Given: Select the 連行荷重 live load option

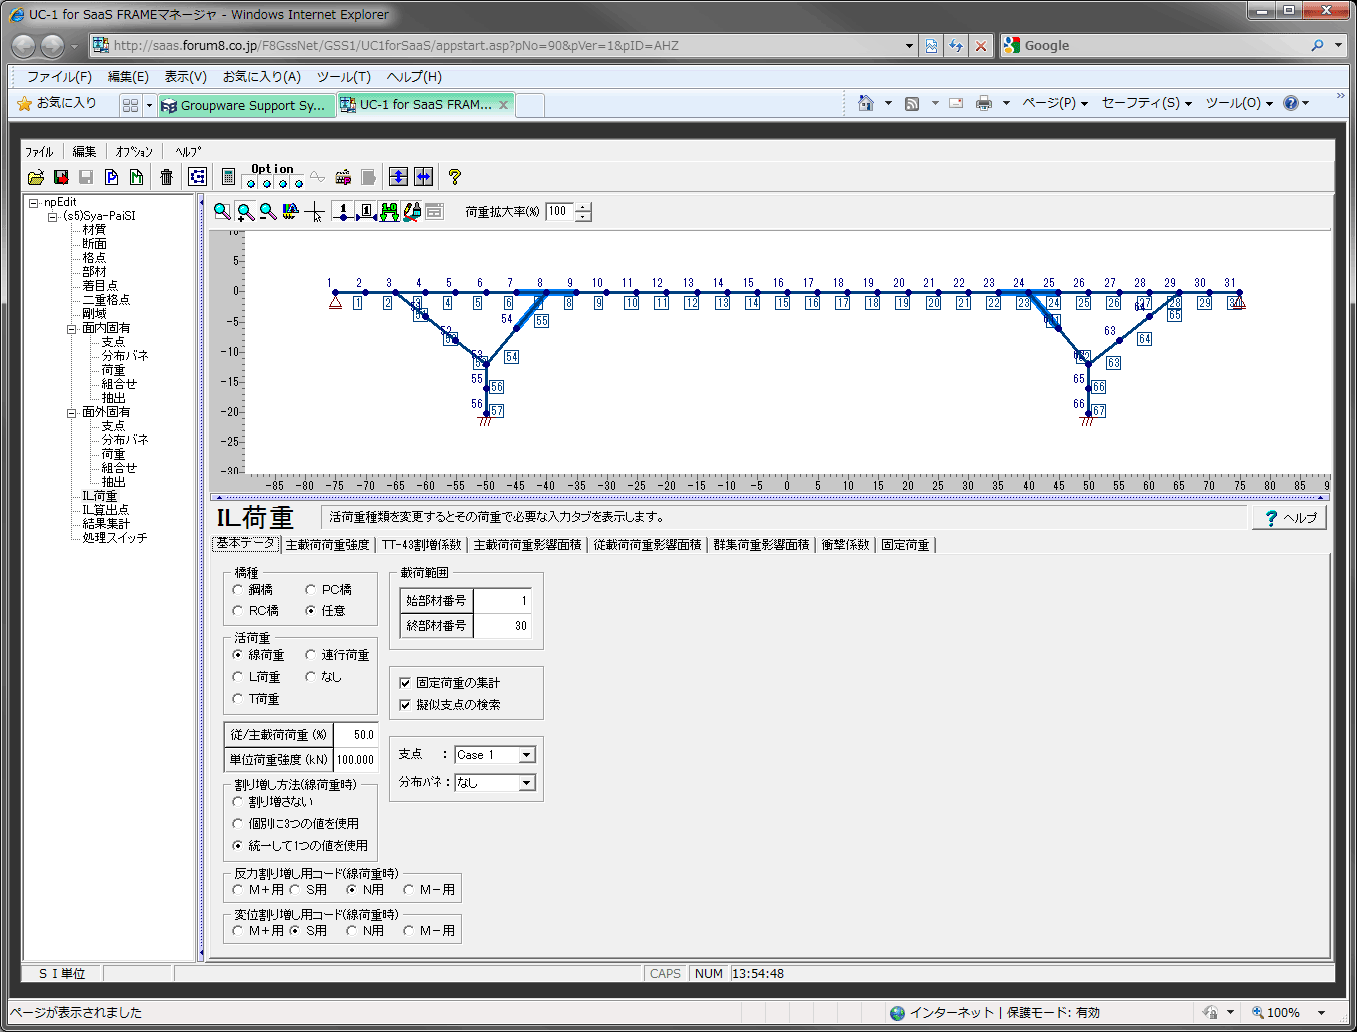Looking at the screenshot, I should (x=311, y=655).
